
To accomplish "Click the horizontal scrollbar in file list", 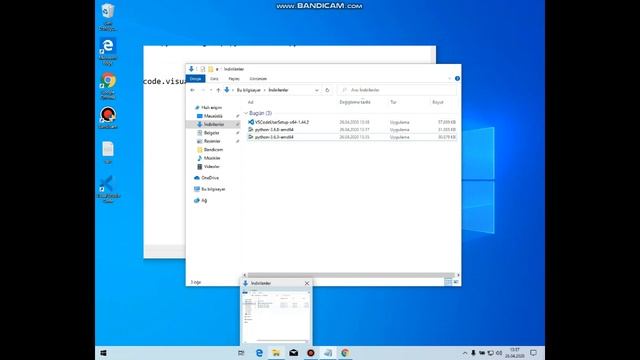I will (351, 275).
